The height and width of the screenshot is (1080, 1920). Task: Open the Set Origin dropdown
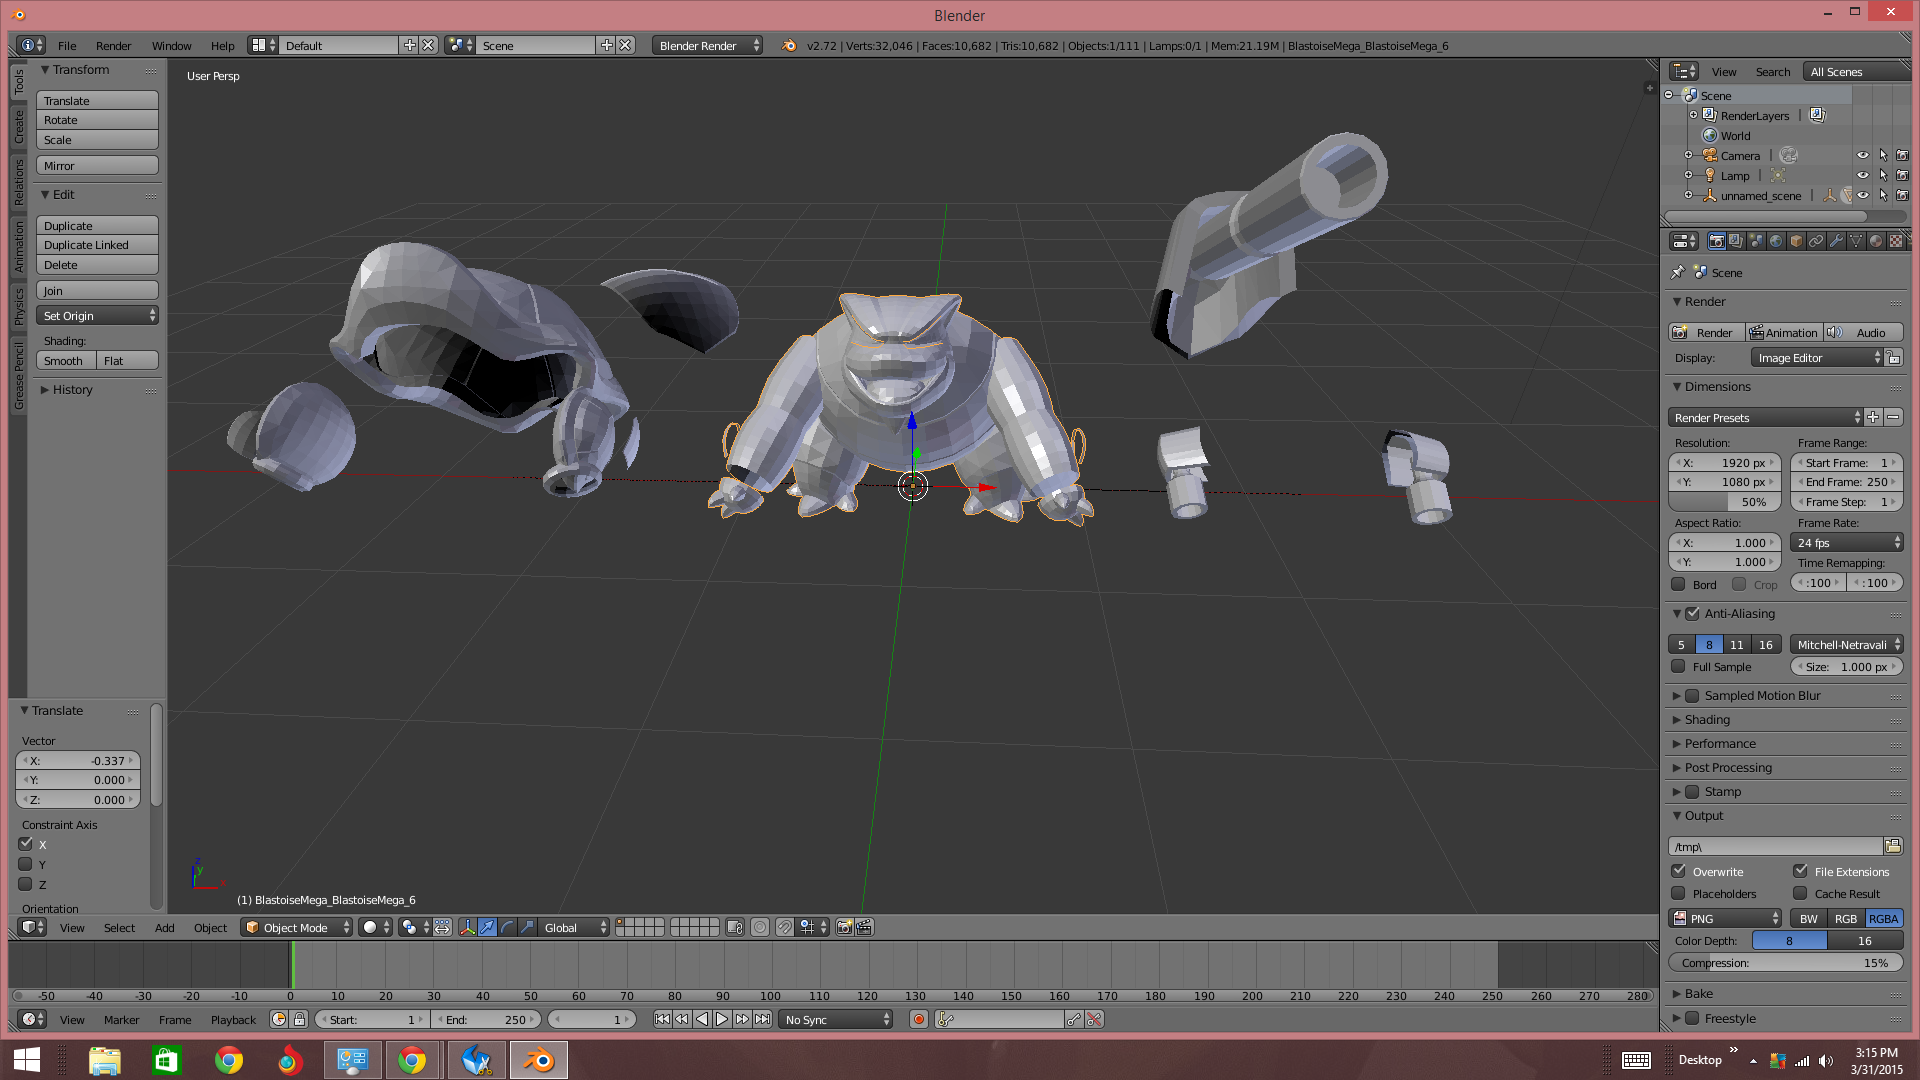[97, 315]
